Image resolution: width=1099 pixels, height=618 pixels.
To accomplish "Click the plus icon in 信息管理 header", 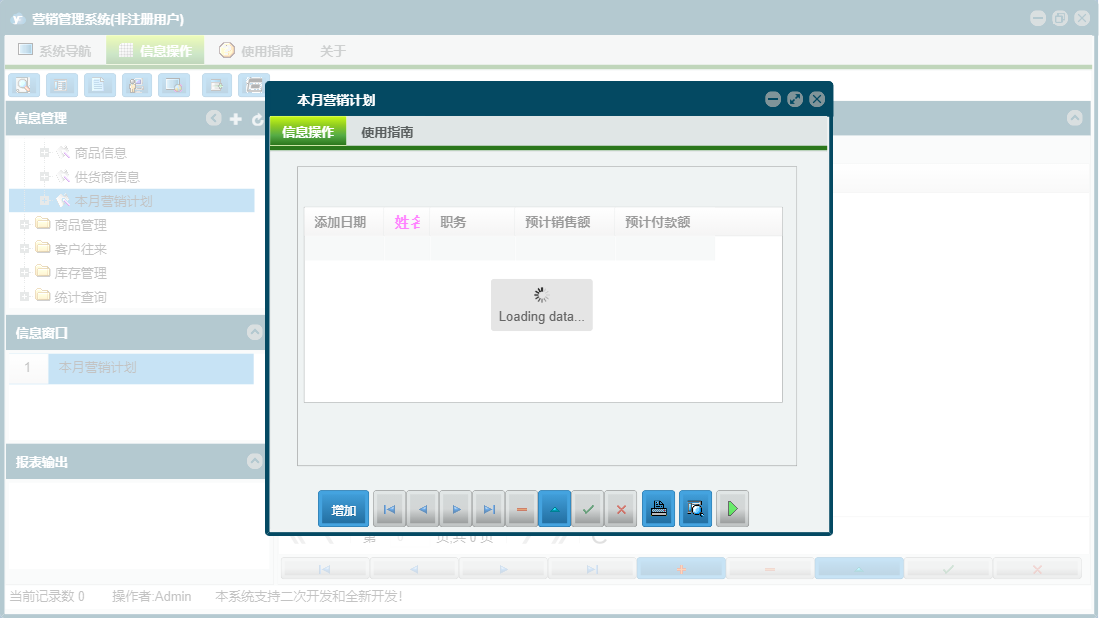I will [236, 119].
